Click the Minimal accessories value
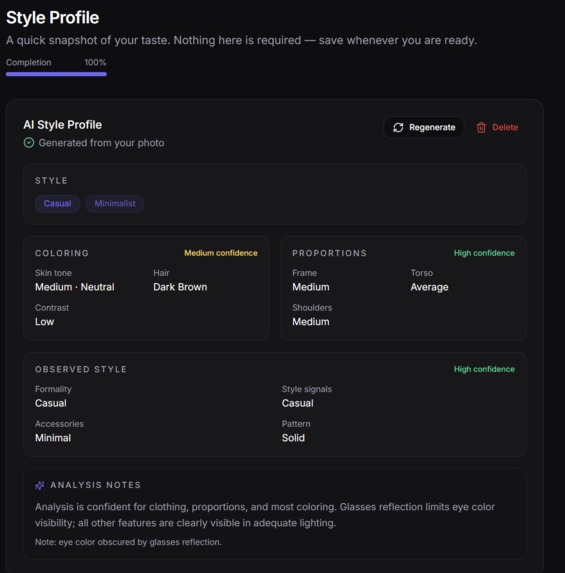 tap(53, 438)
